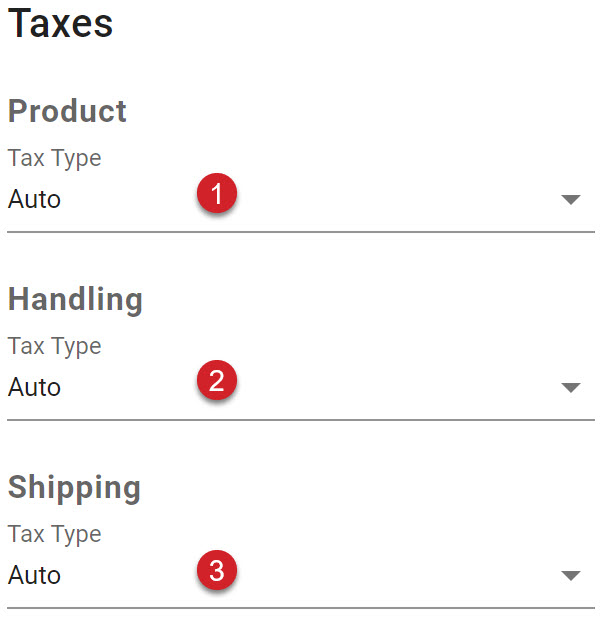The width and height of the screenshot is (605, 619).
Task: Select the Auto value under Shipping
Action: pyautogui.click(x=34, y=575)
